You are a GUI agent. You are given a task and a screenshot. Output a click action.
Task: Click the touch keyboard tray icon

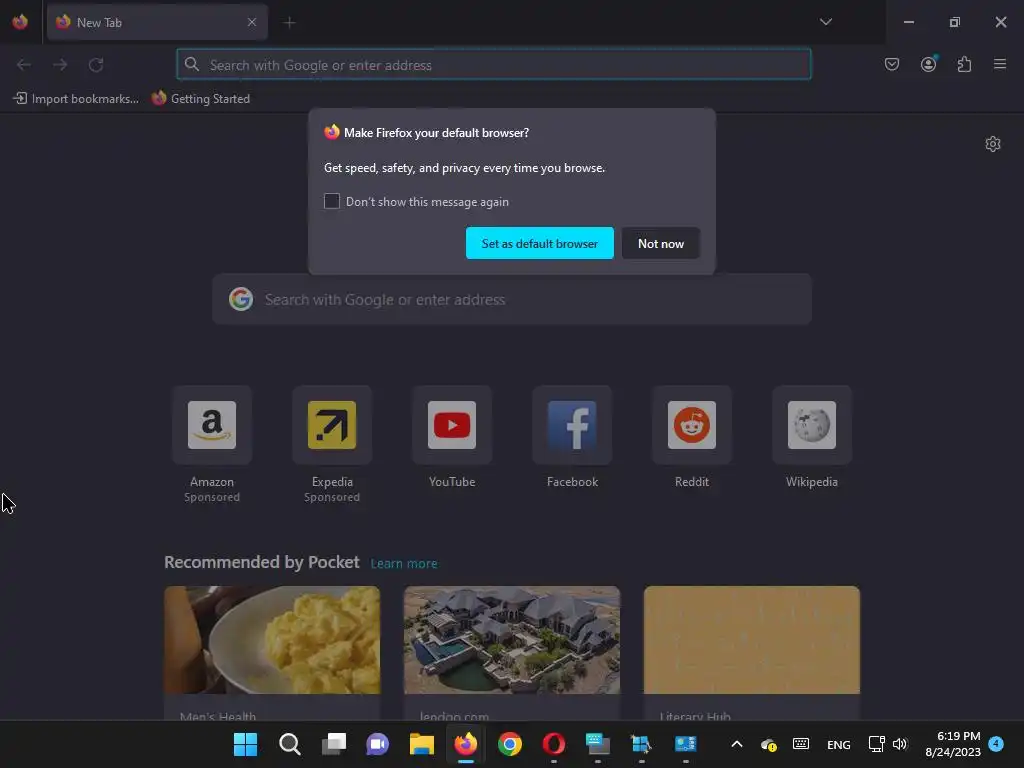click(x=801, y=744)
